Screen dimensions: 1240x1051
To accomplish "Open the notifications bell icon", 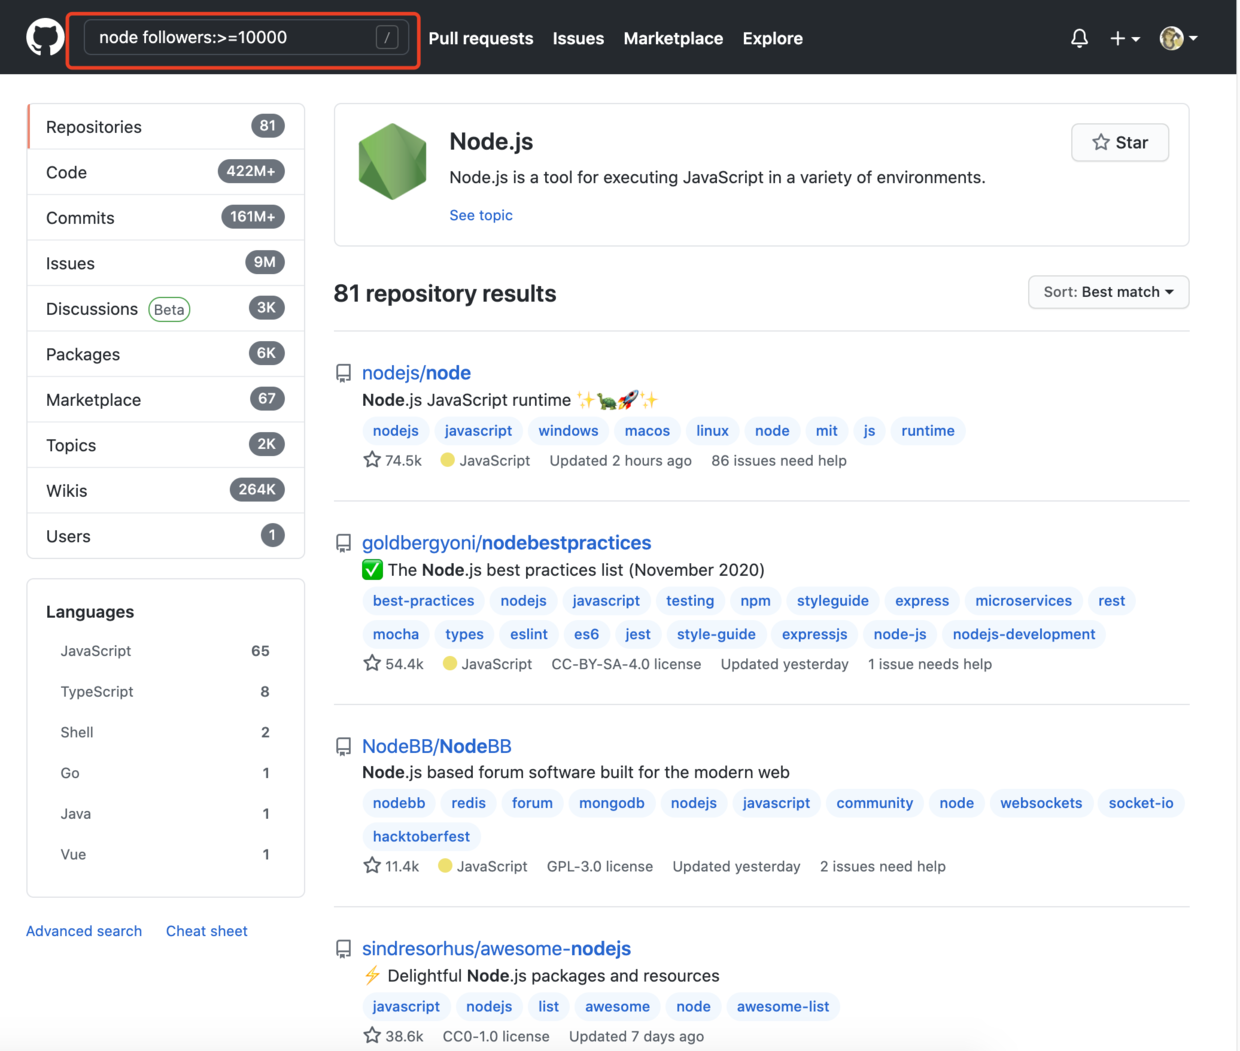I will [x=1079, y=37].
